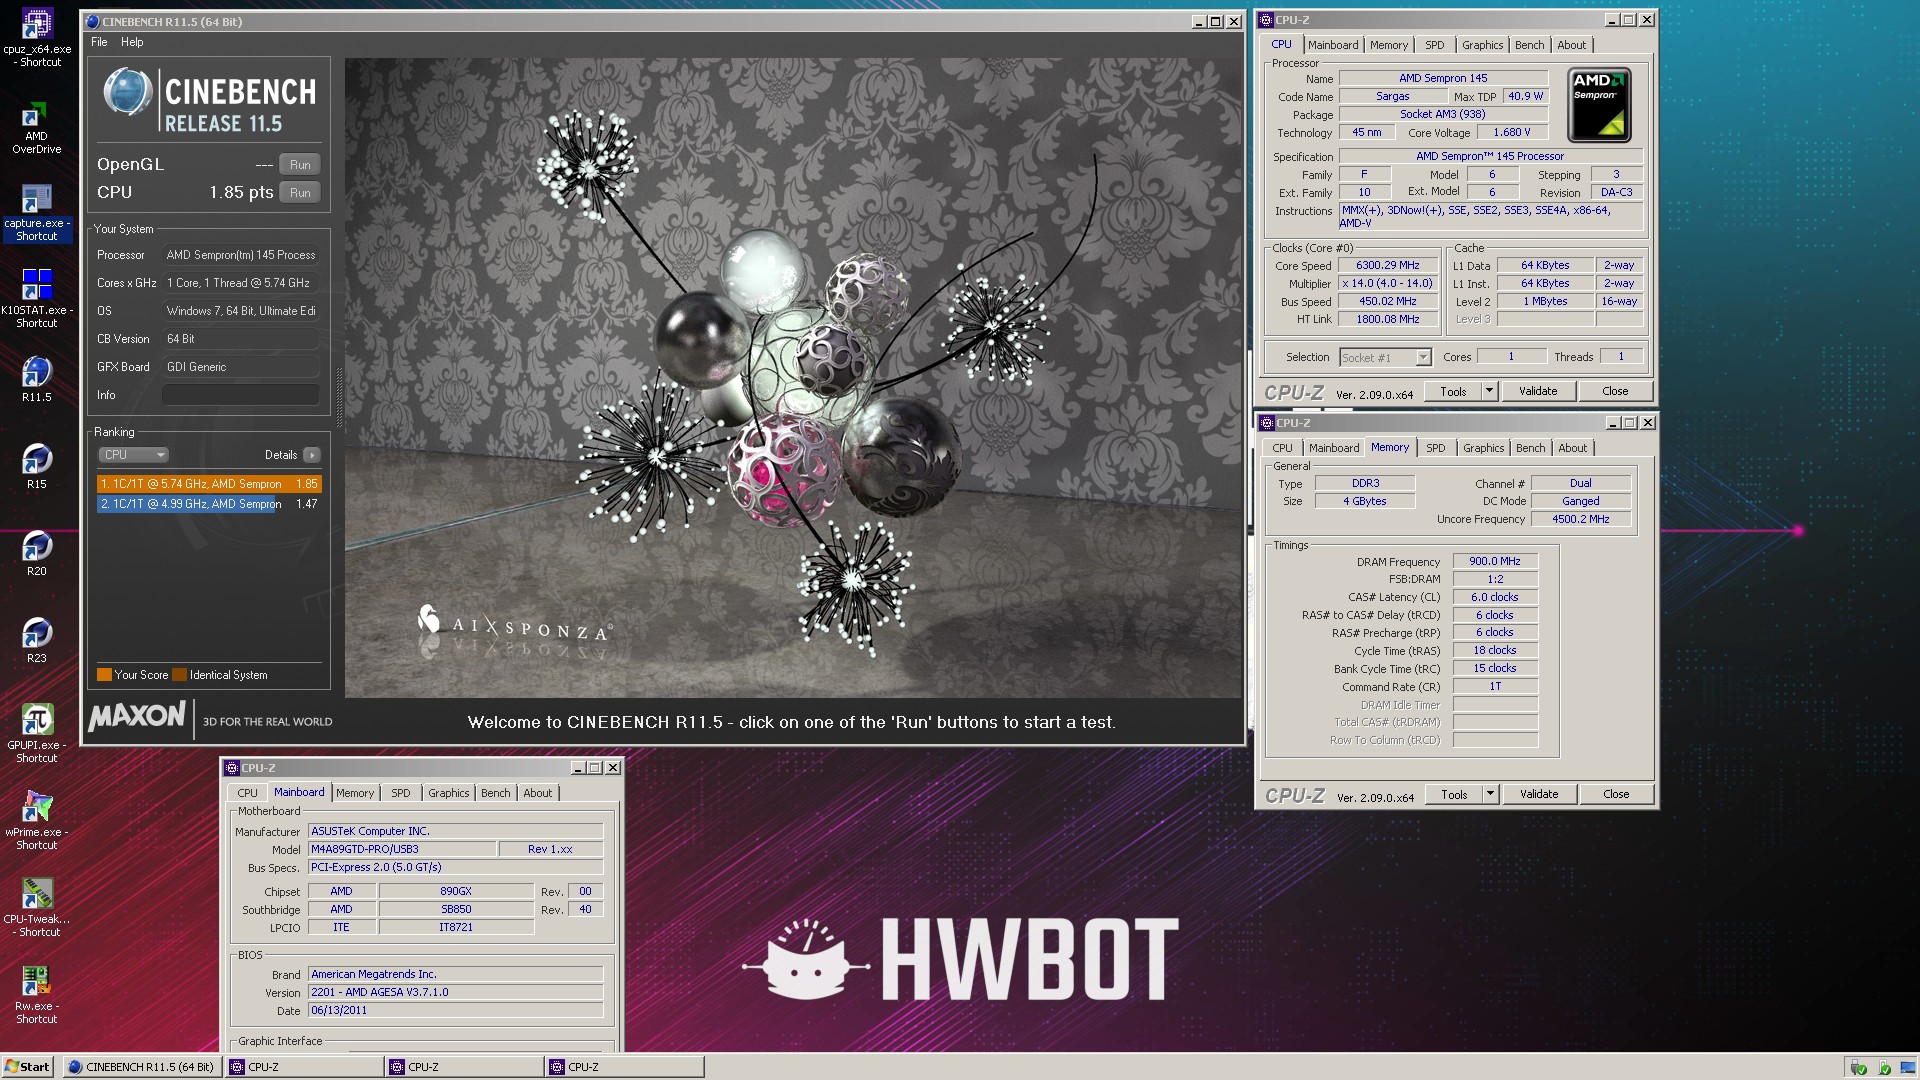Click the Cinebench globe logo icon
Image resolution: width=1920 pixels, height=1080 pixels.
(x=128, y=93)
